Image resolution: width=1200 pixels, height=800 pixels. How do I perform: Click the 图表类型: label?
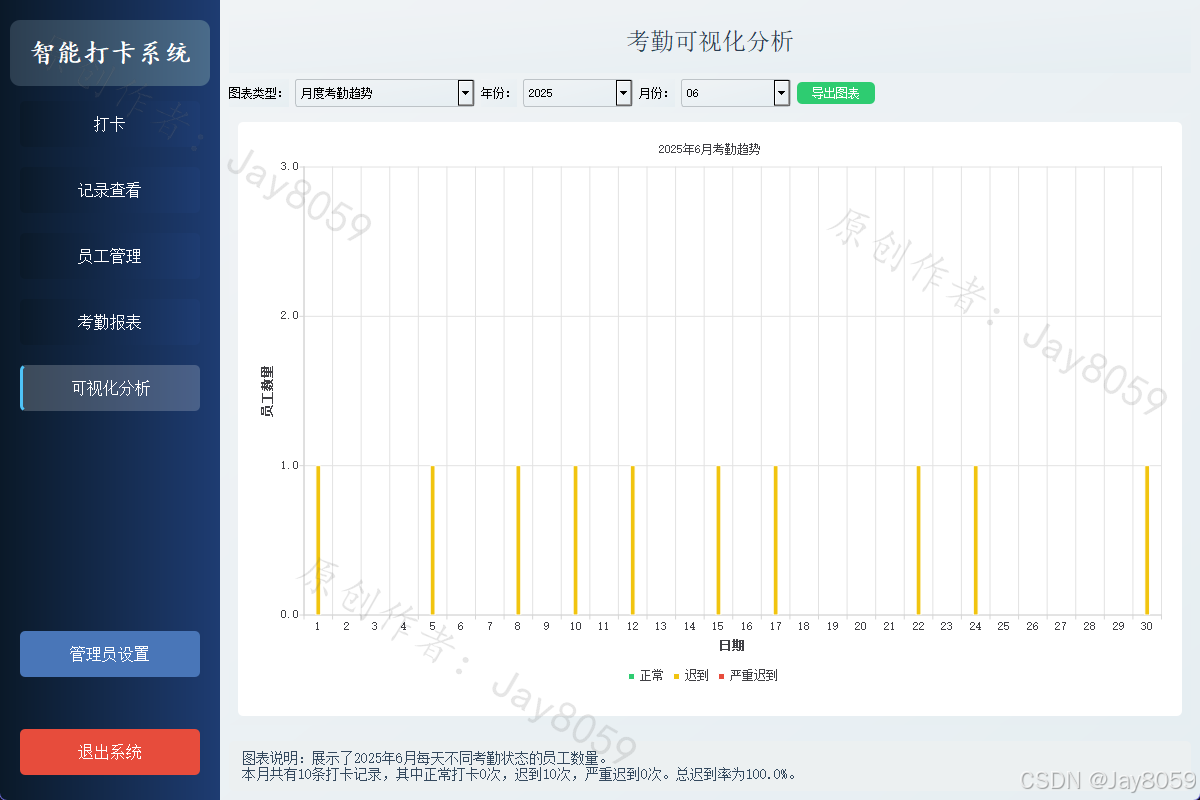(256, 93)
